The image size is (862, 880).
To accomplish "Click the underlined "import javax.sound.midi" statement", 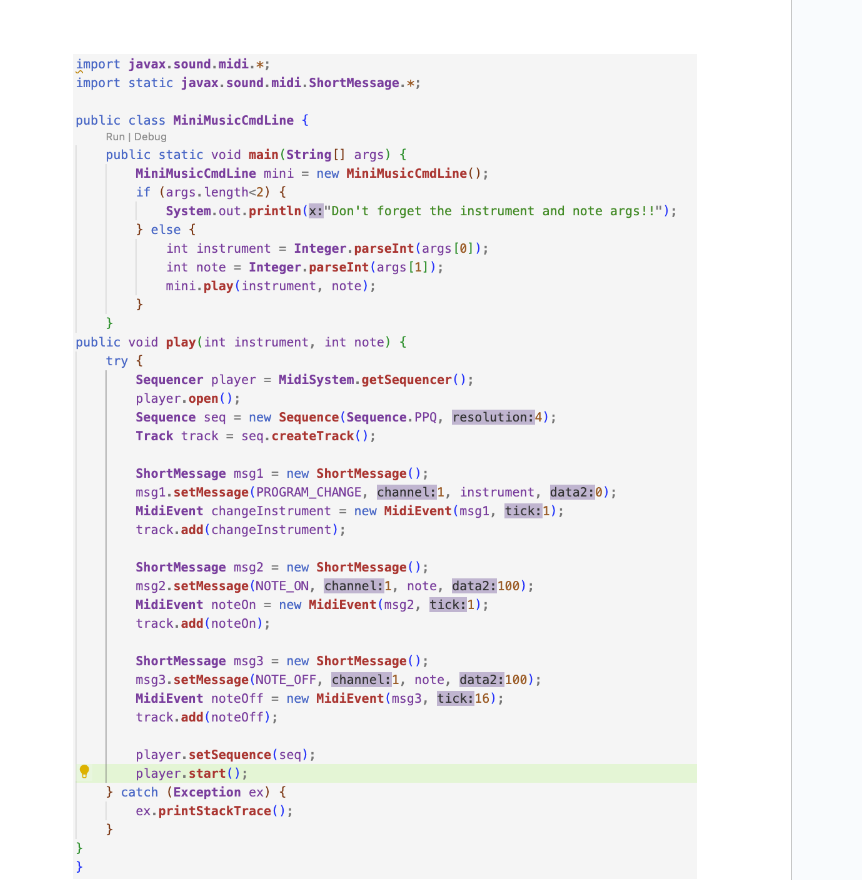I will click(160, 63).
